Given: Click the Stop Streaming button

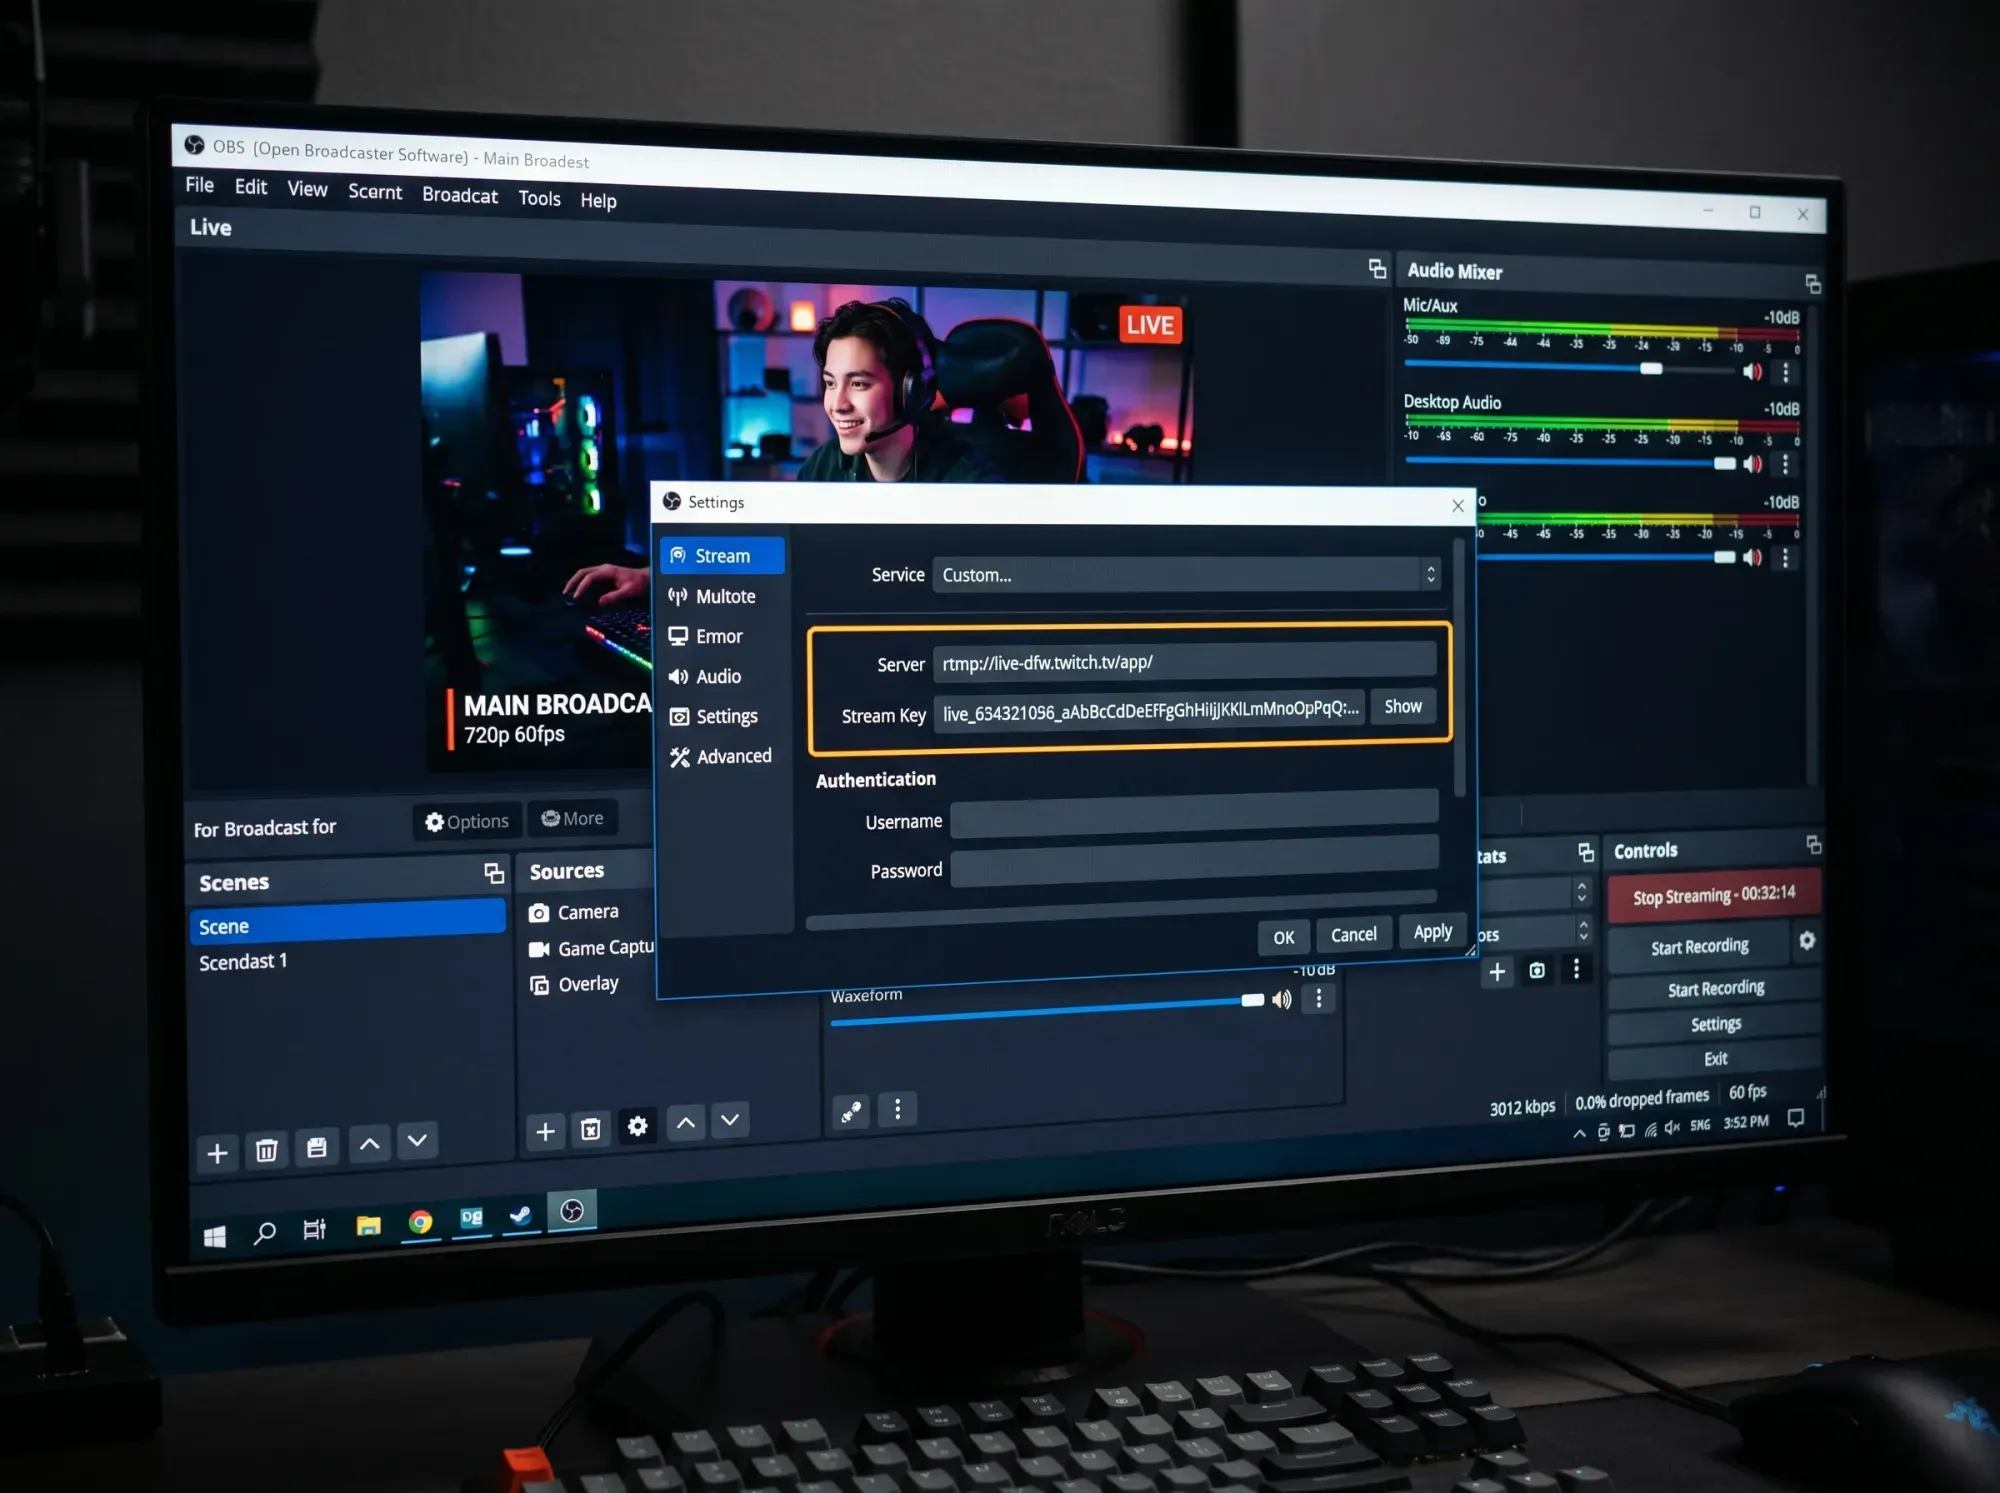Looking at the screenshot, I should (1713, 895).
